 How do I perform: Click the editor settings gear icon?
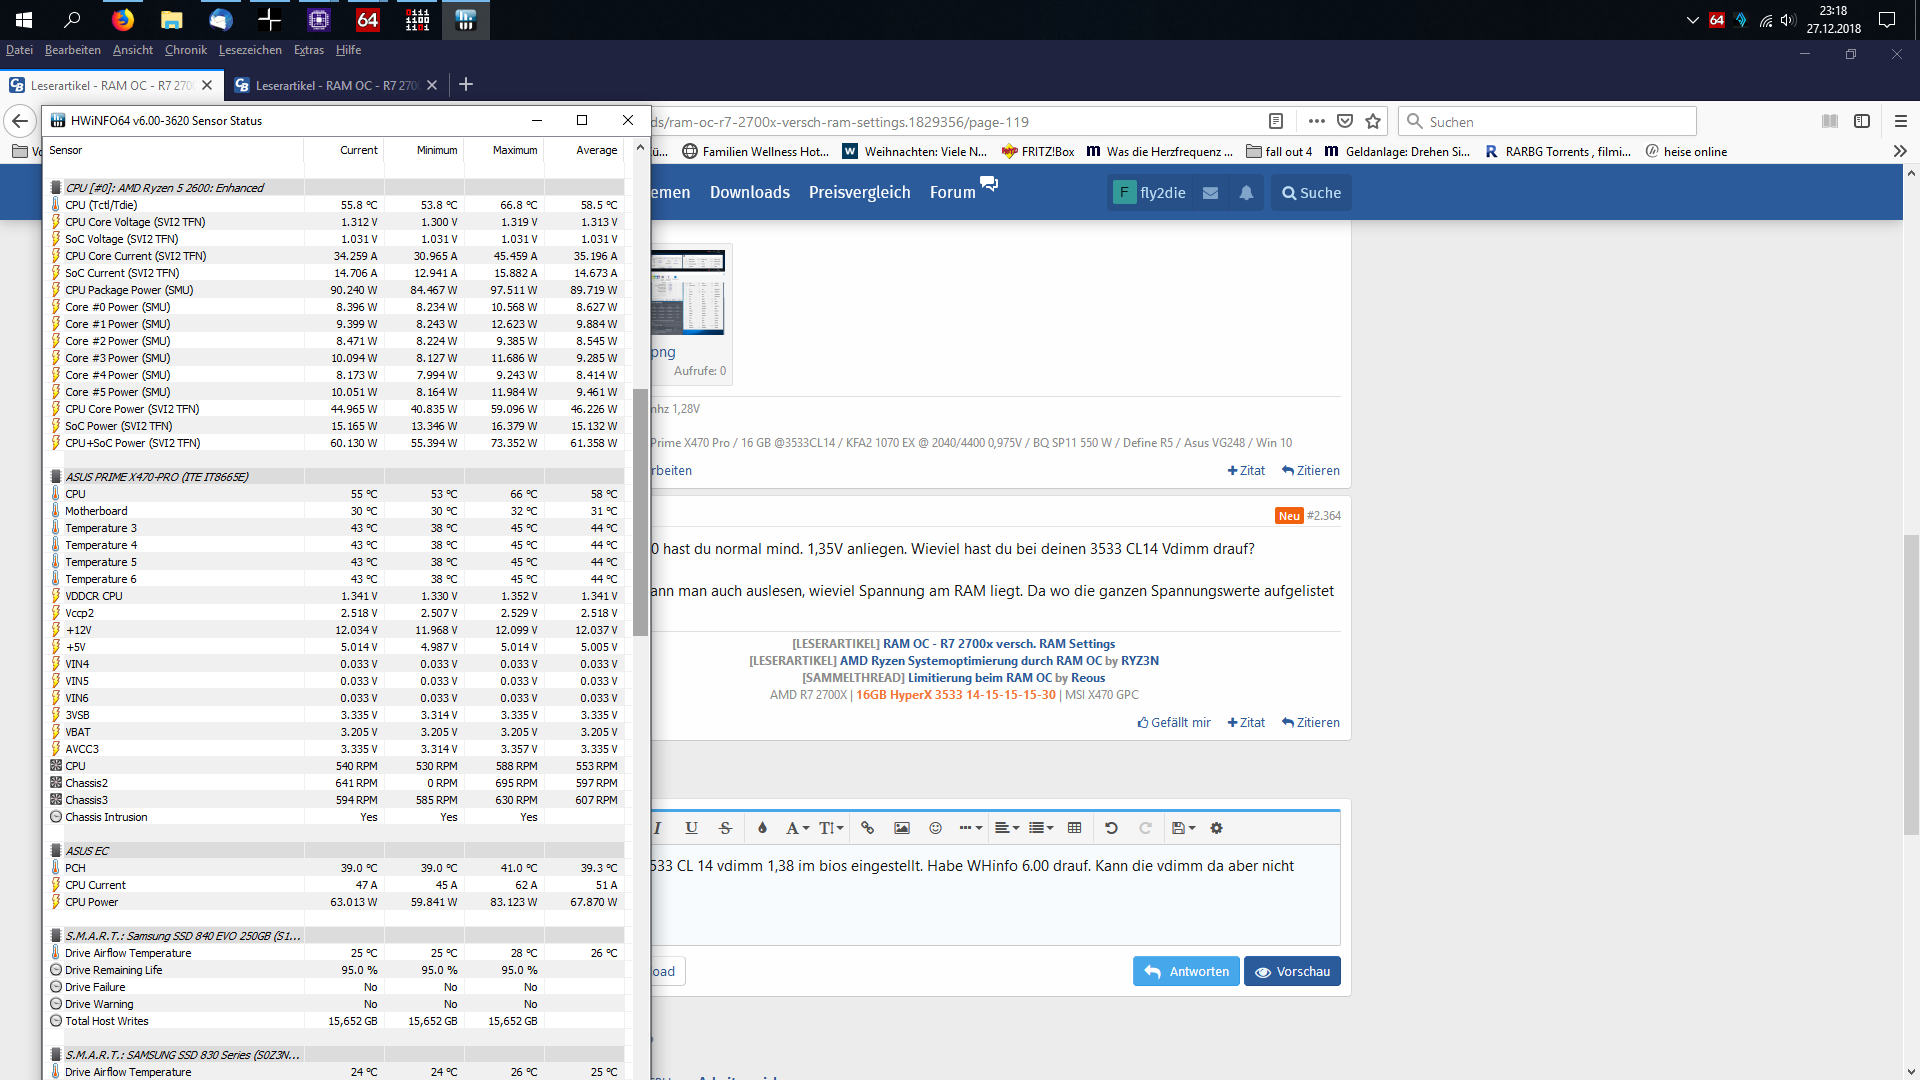1216,828
